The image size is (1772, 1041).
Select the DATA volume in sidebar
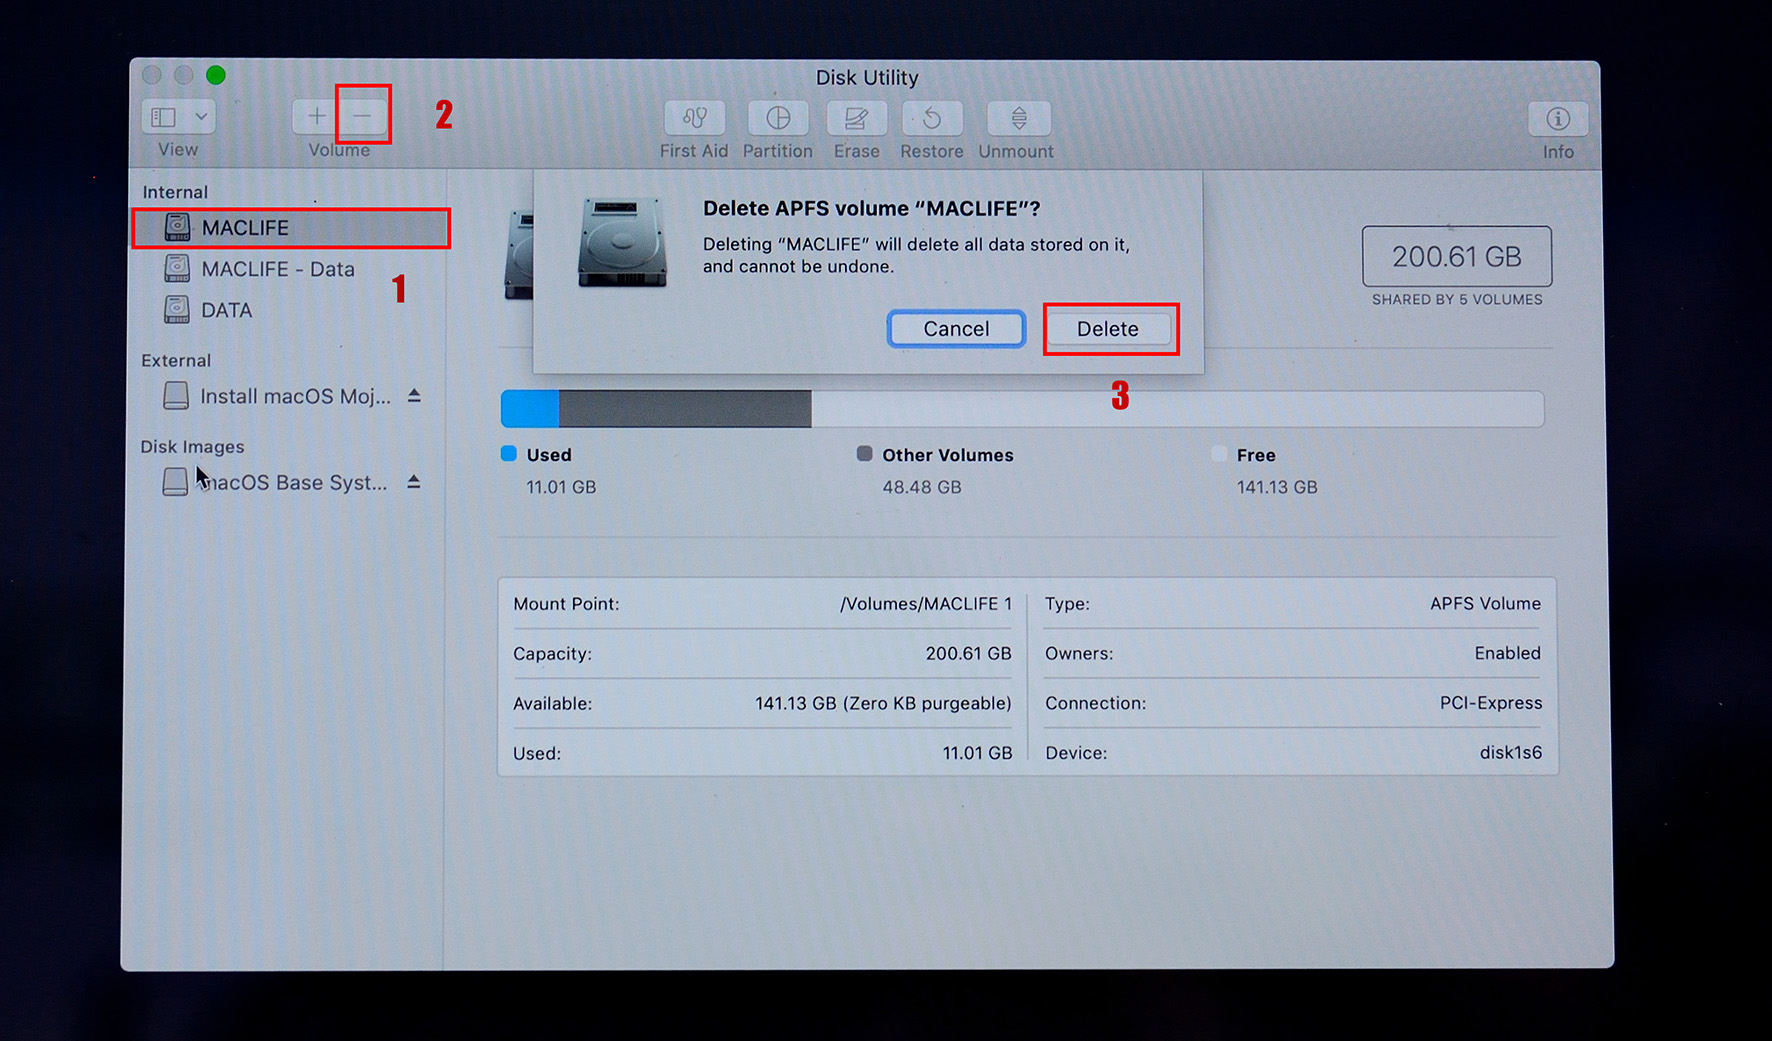(227, 310)
